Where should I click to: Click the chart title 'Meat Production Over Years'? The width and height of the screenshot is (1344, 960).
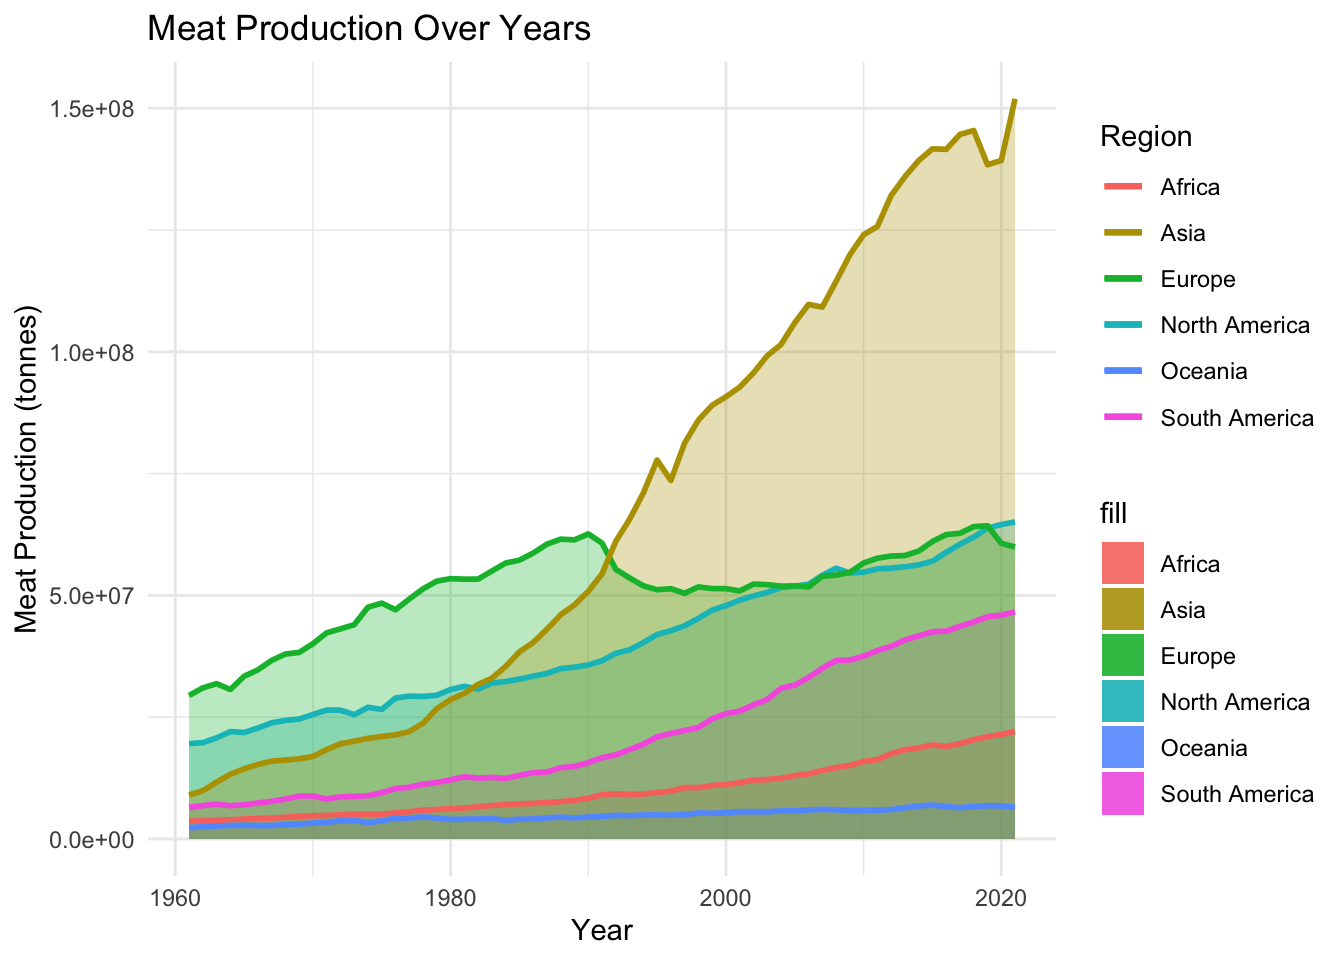[x=369, y=28]
